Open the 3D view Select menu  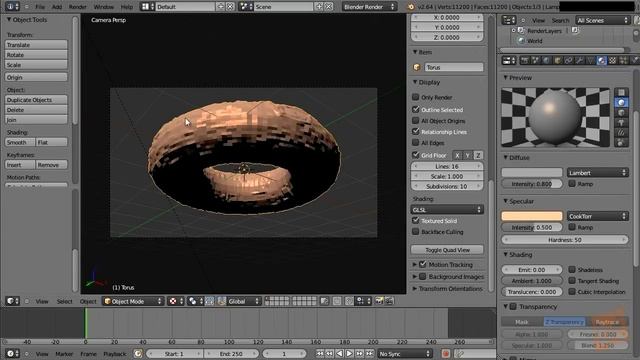pyautogui.click(x=64, y=301)
